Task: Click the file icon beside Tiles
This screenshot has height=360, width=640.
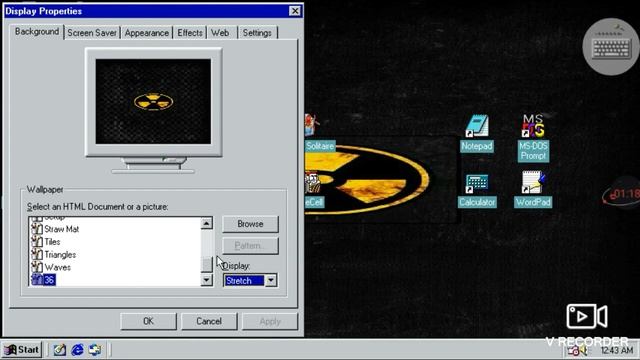Action: tap(37, 242)
